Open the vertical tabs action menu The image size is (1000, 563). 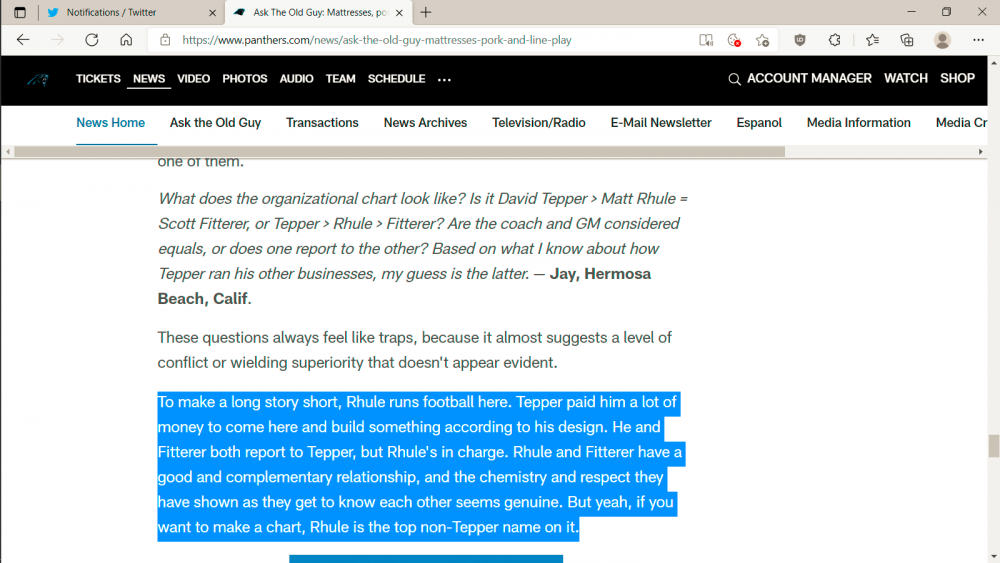[x=19, y=12]
